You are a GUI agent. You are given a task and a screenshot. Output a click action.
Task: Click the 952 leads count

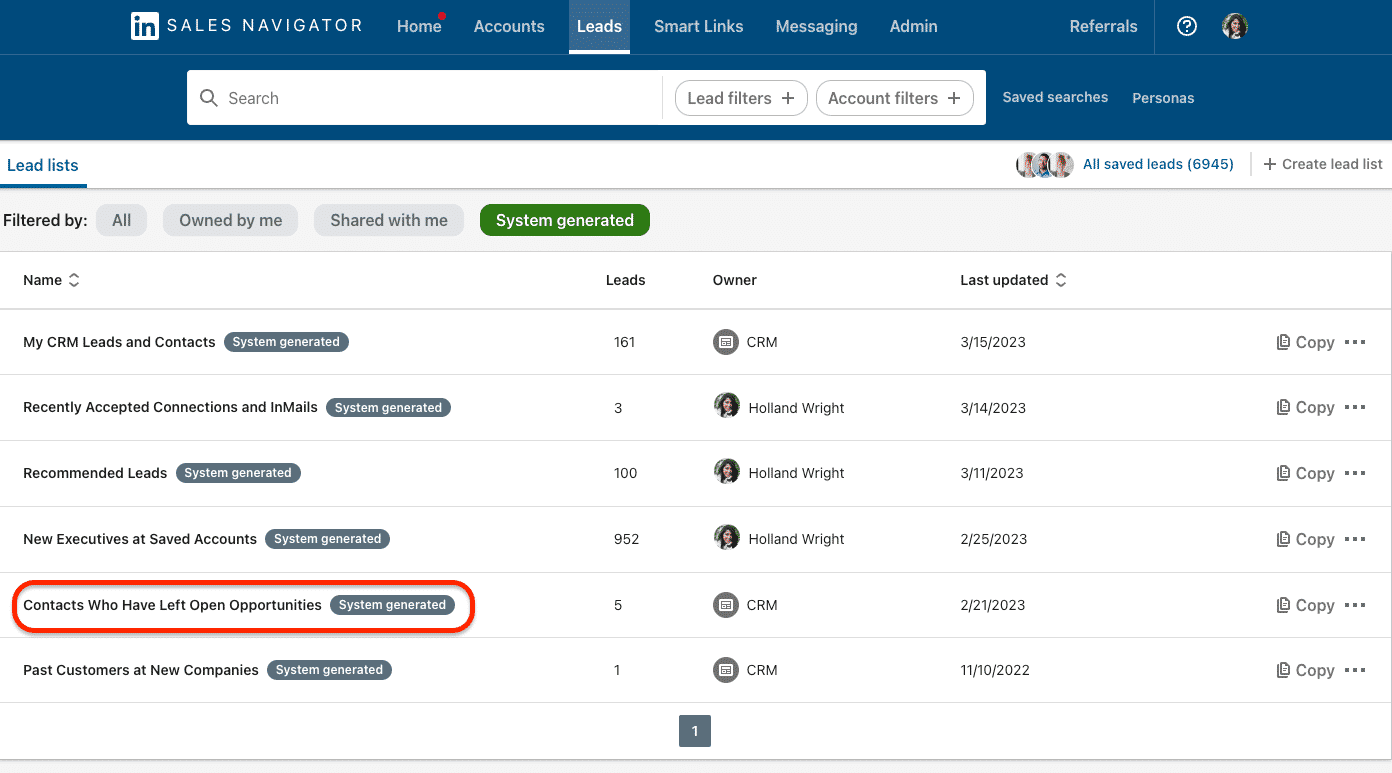point(626,539)
